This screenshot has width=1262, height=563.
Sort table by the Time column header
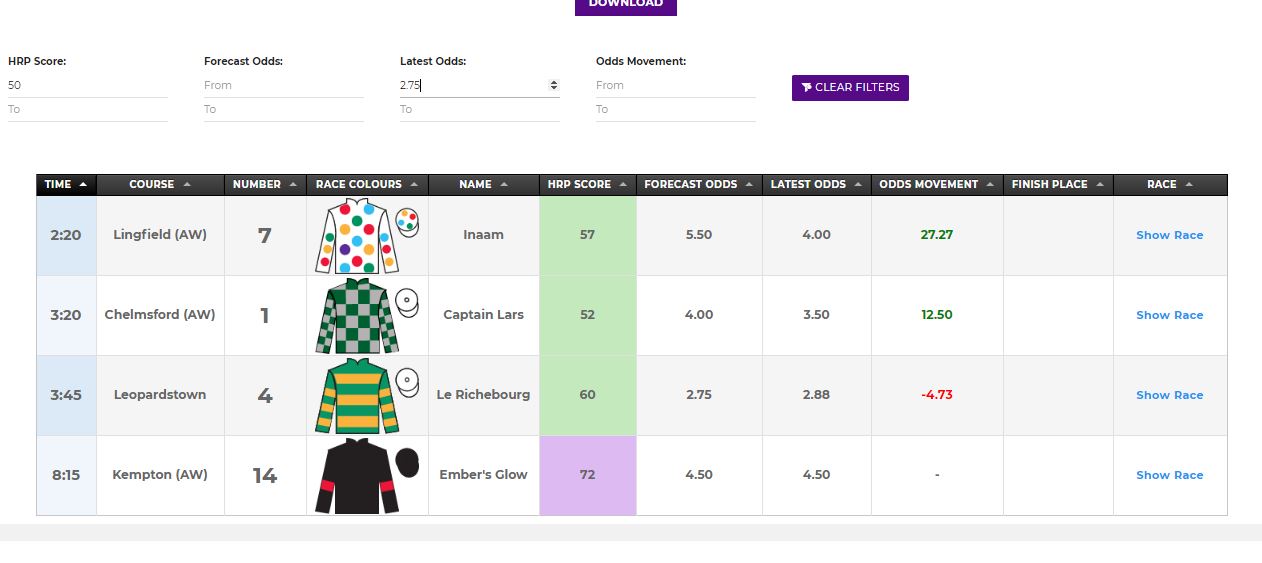(66, 184)
